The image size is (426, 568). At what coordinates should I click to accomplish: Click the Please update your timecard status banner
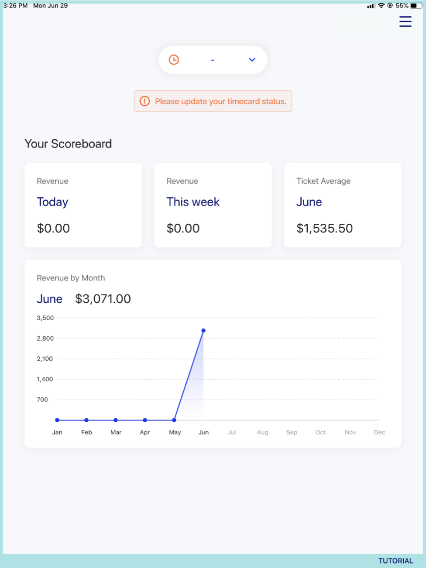(x=213, y=101)
